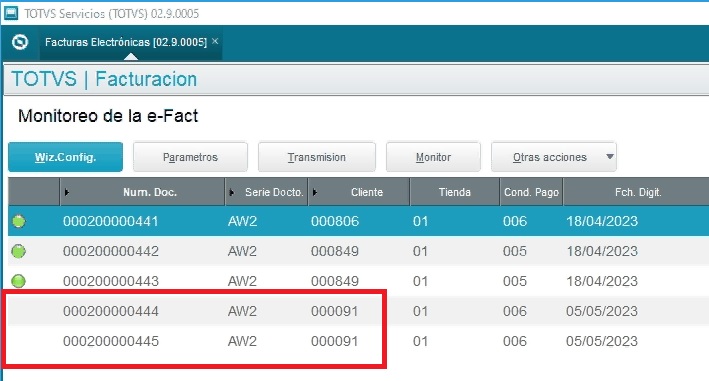Select document number 000200000442

(x=111, y=251)
